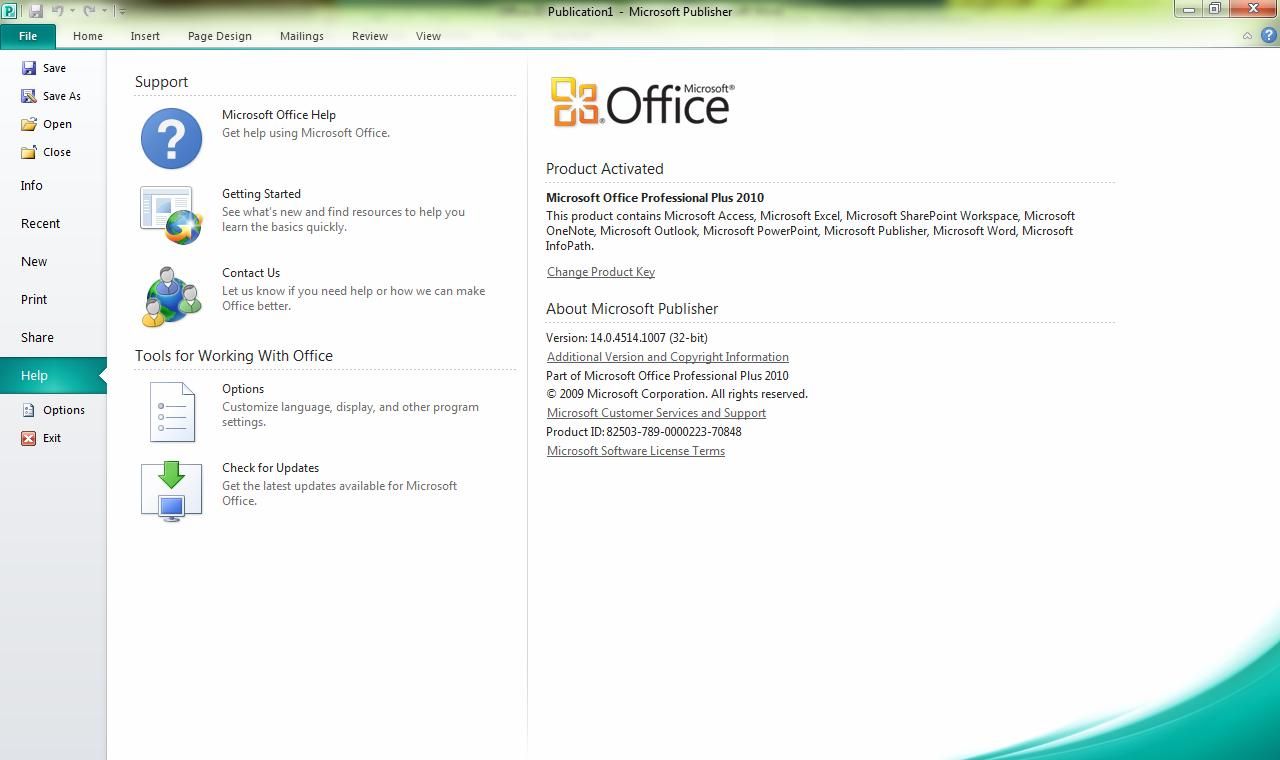This screenshot has width=1280, height=760.
Task: Open Options via the settings page icon
Action: tap(170, 410)
